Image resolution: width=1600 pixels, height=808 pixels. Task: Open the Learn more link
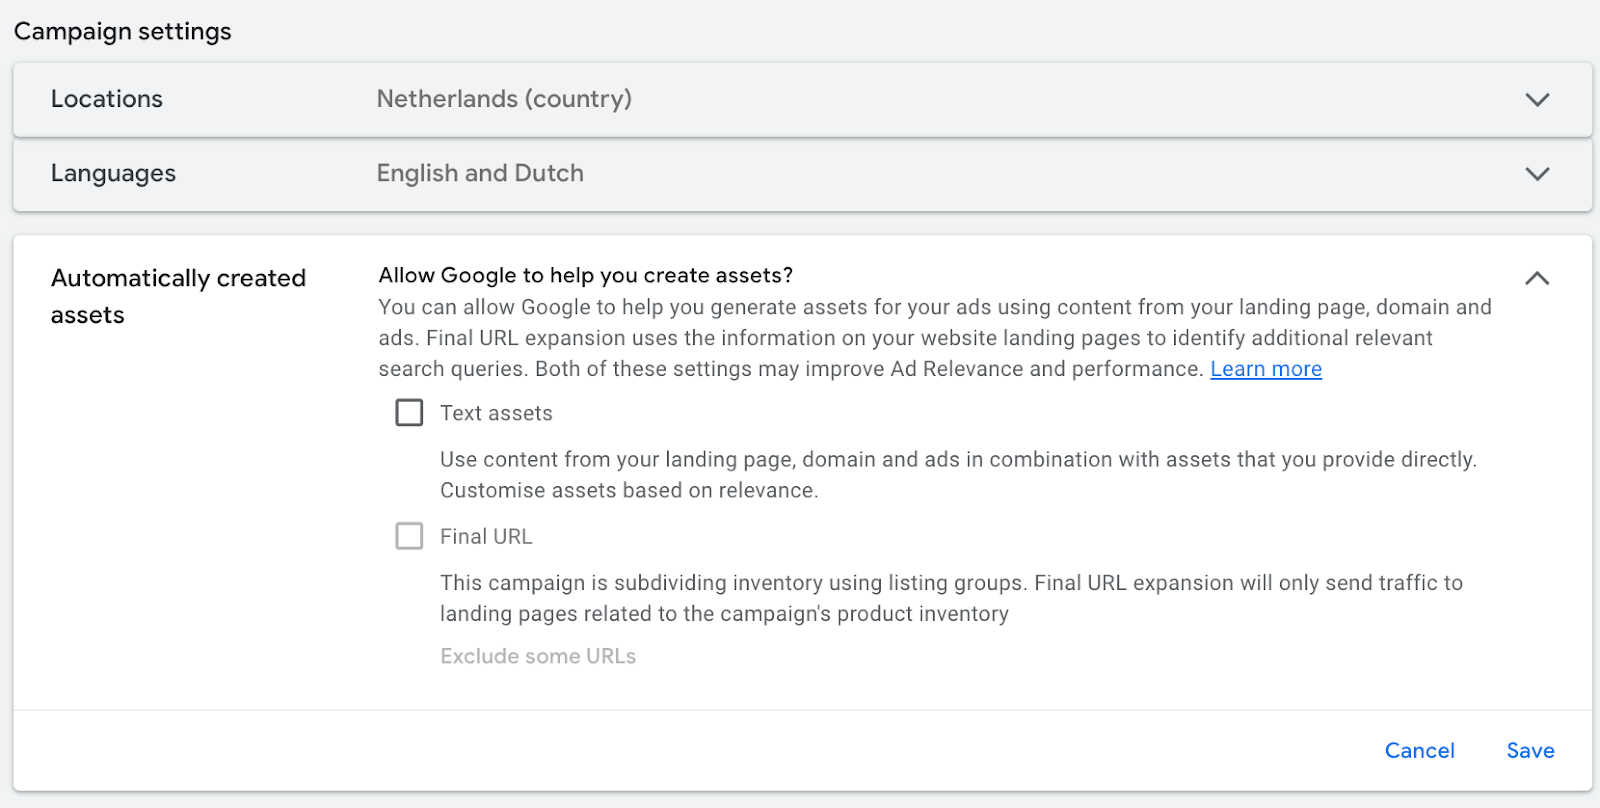click(1265, 369)
